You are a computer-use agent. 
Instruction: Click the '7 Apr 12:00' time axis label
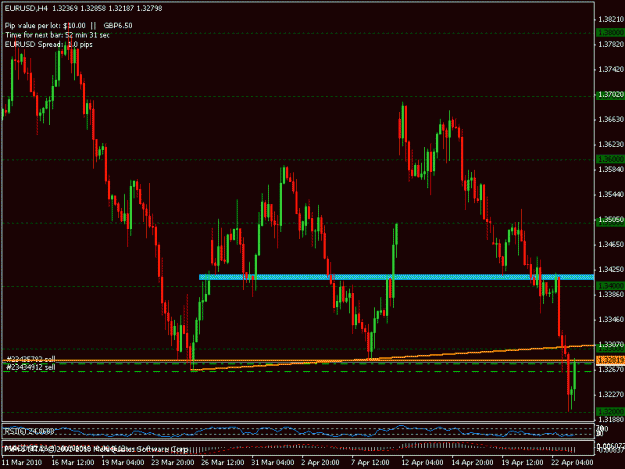(x=370, y=463)
